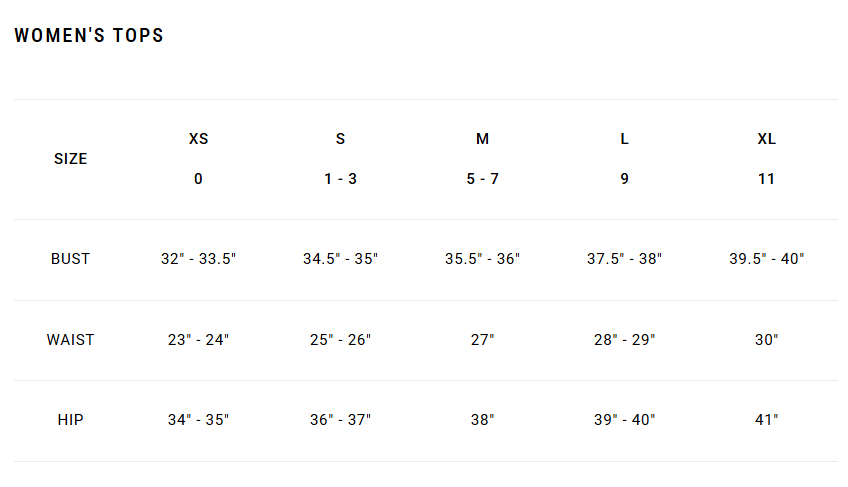Select the XS waist value 23" - 24"
Viewport: 848px width, 487px height.
click(x=198, y=340)
